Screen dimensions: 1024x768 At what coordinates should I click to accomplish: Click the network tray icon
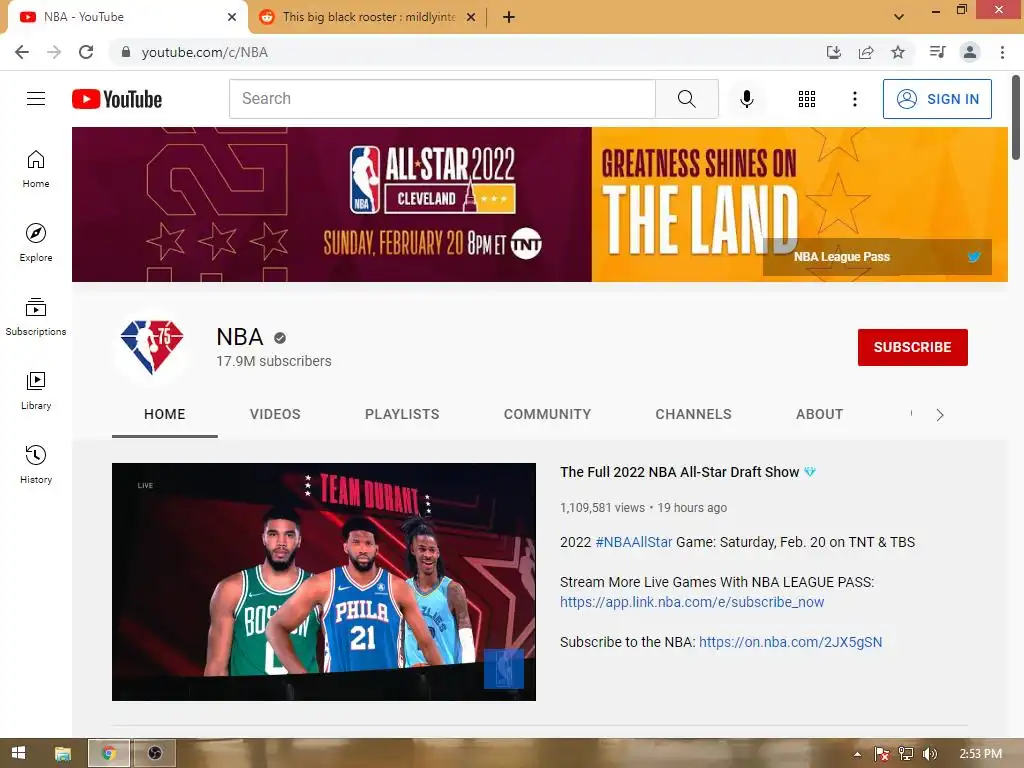tap(905, 754)
